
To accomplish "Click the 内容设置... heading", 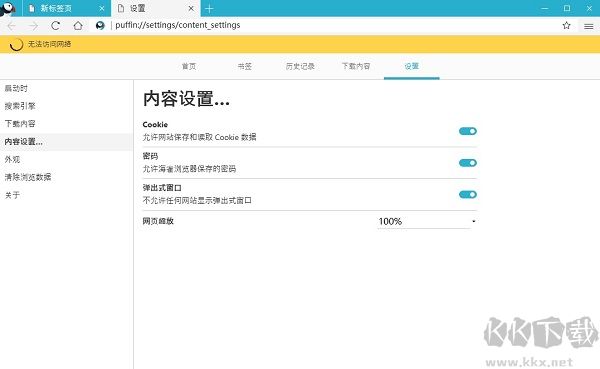I will (x=186, y=99).
